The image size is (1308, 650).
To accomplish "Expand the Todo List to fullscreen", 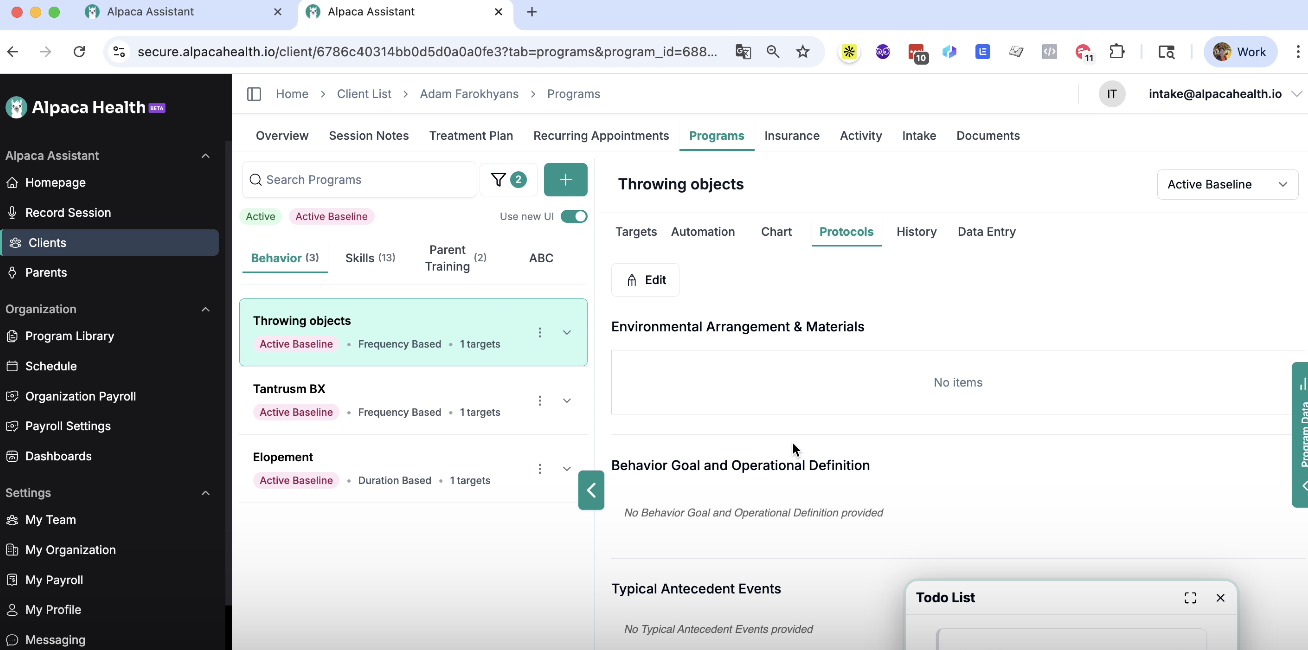I will pos(1190,598).
